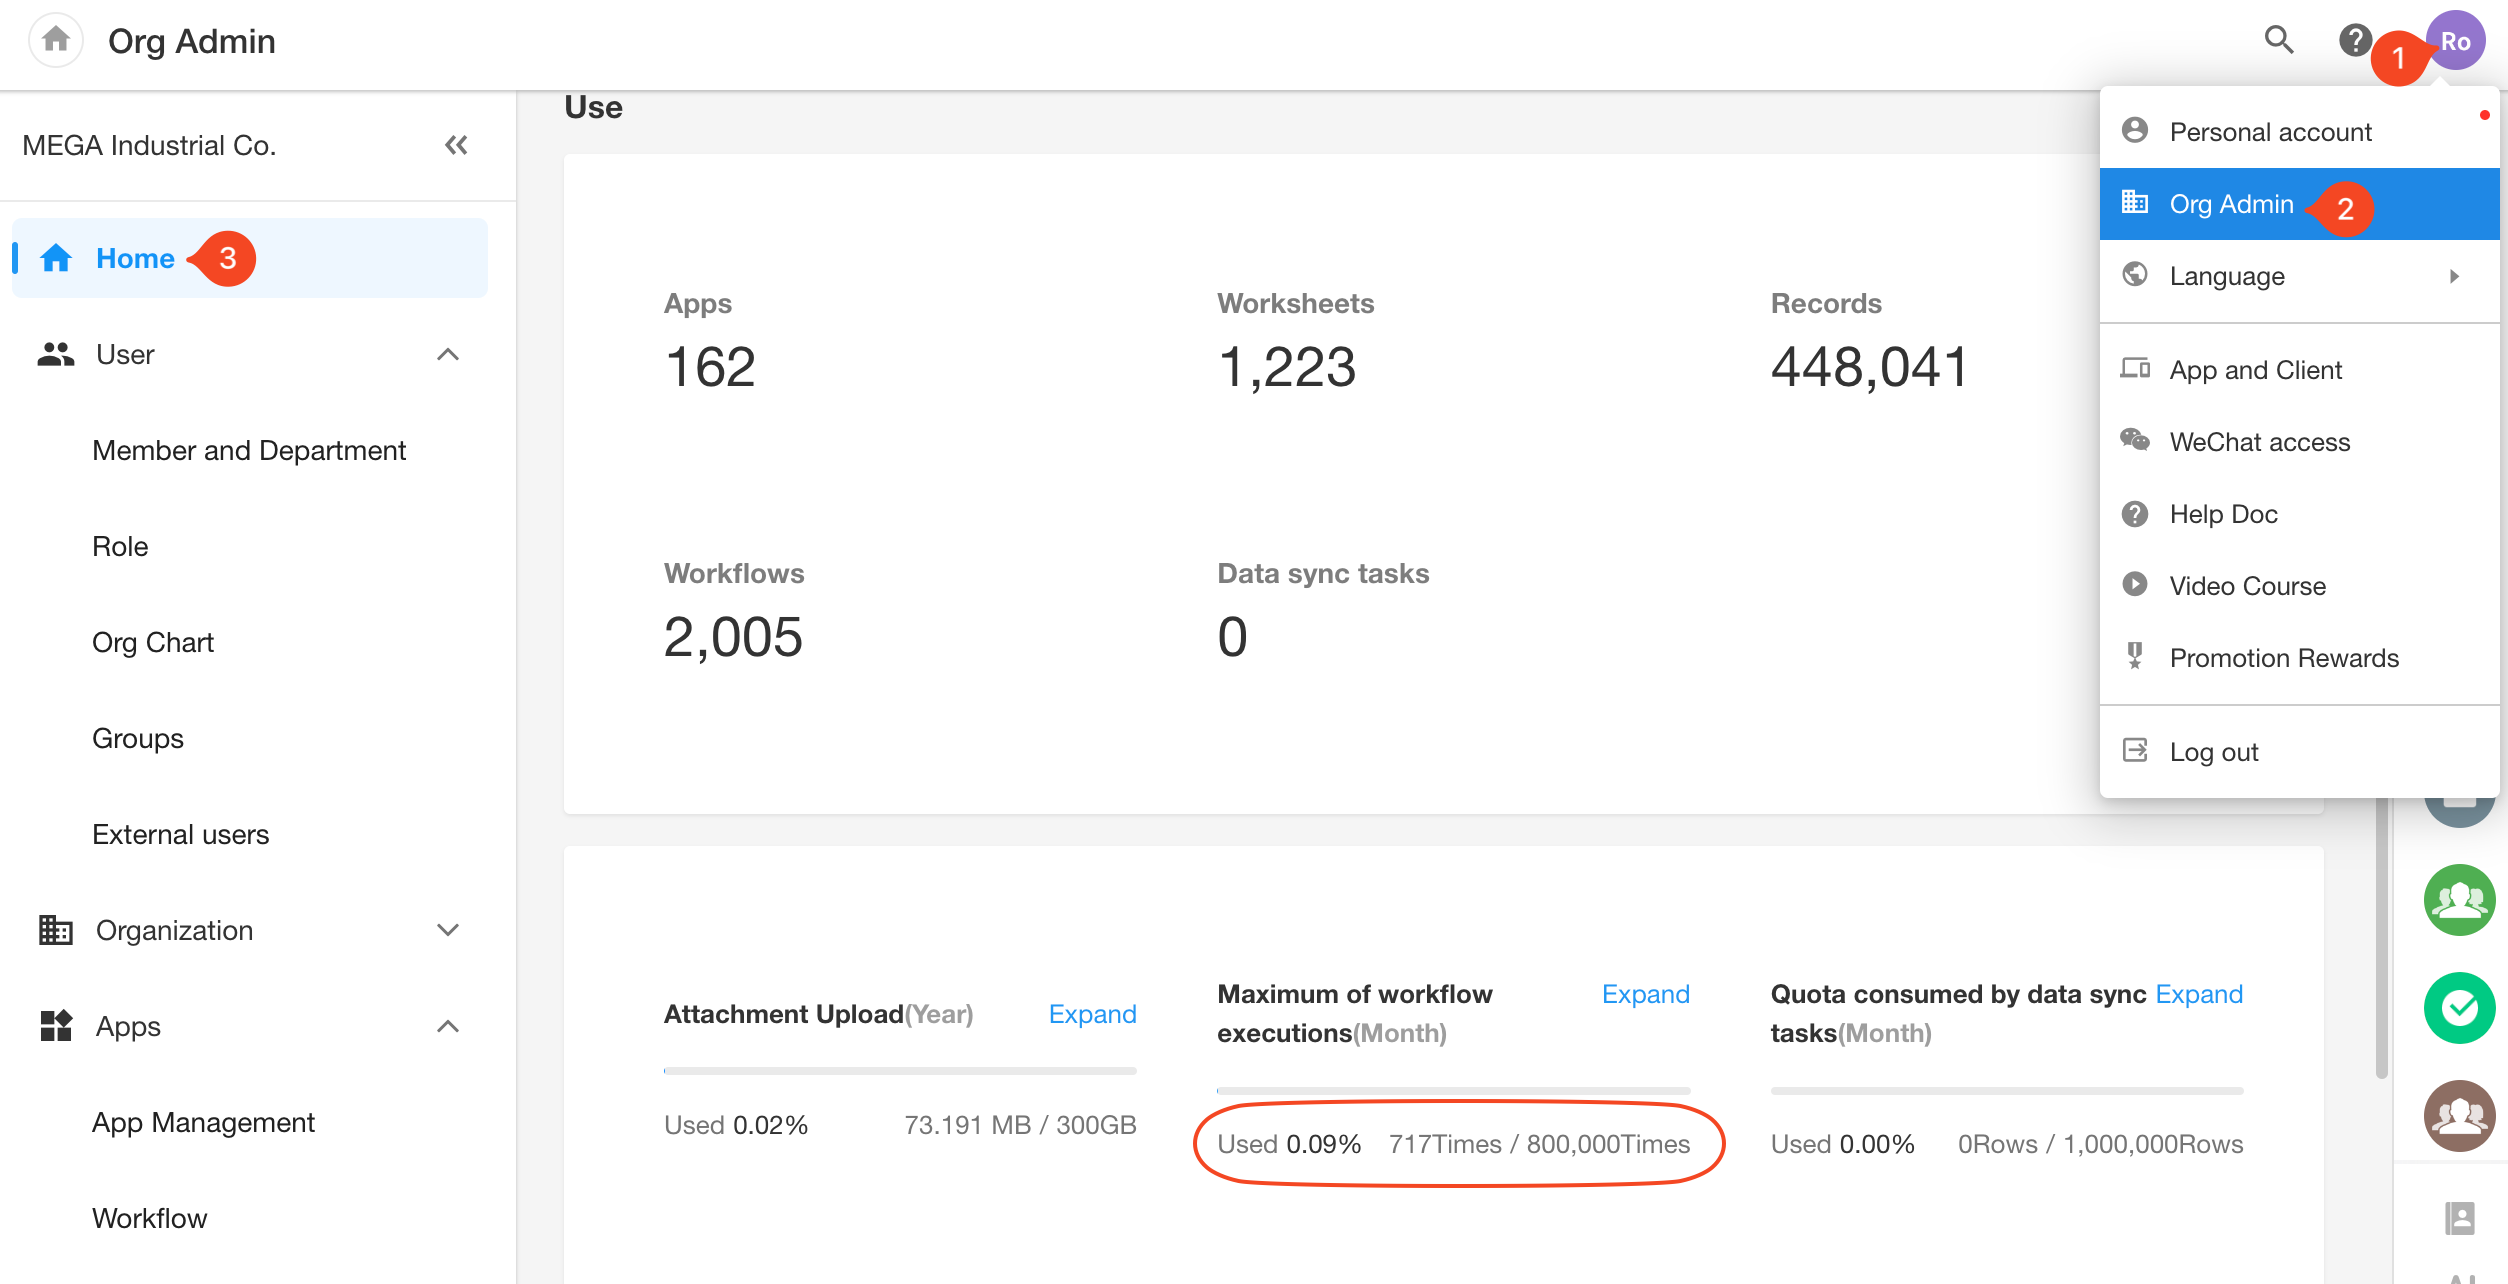Click the green contacts group icon
Screen dimensions: 2508x1284
click(2459, 900)
